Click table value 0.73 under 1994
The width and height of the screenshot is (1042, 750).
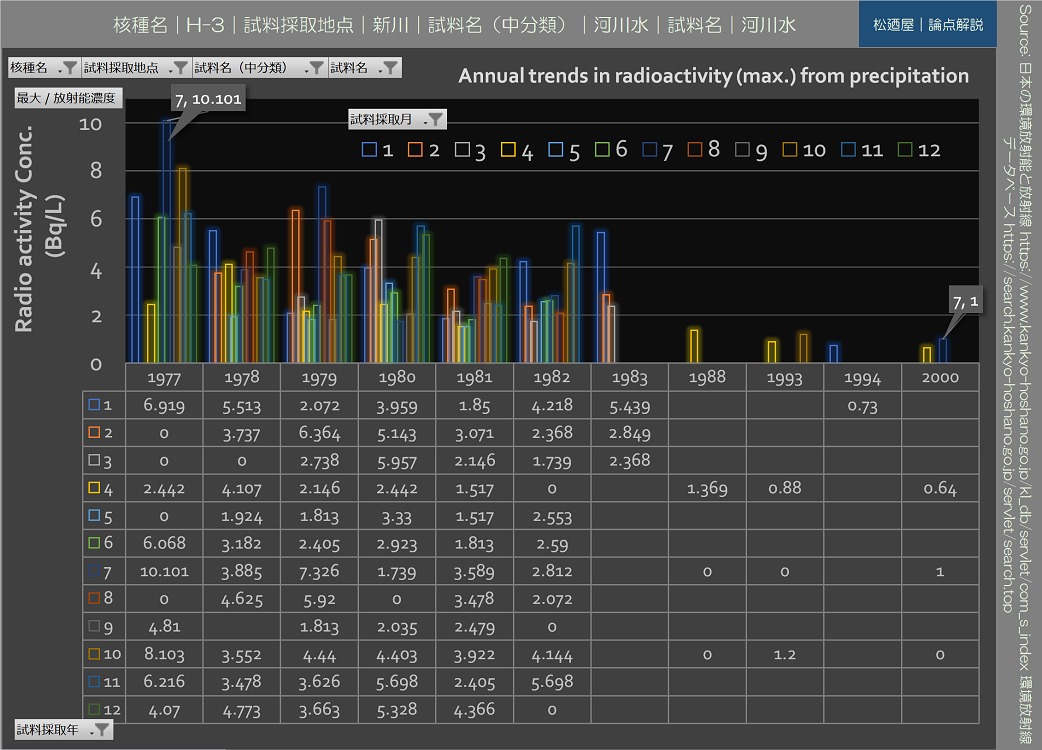point(862,405)
